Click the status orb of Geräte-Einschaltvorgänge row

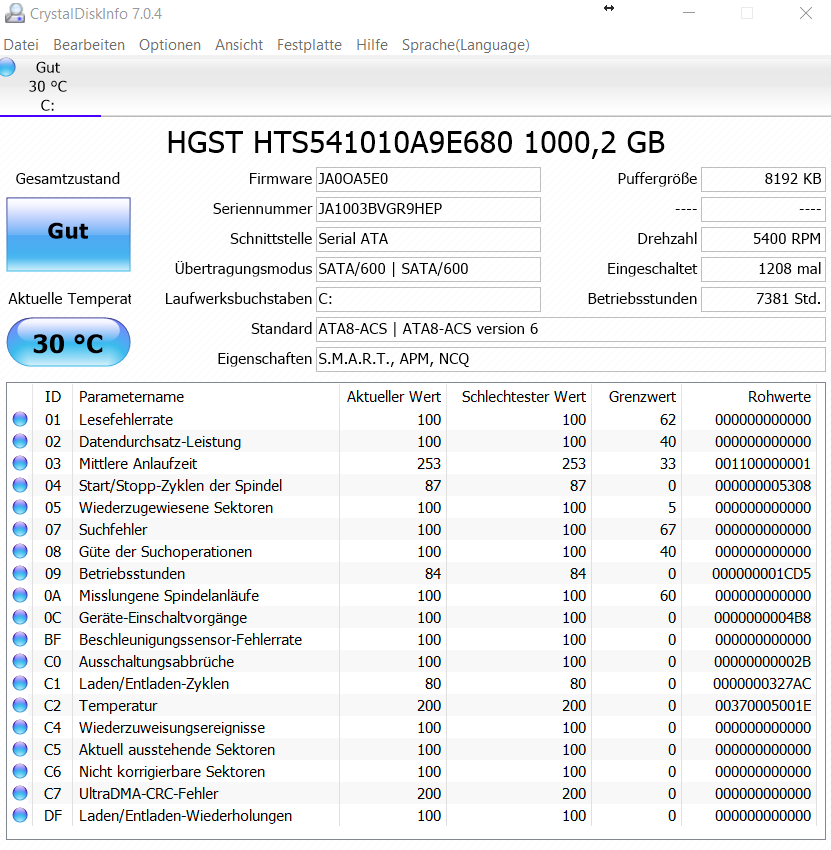pyautogui.click(x=20, y=617)
